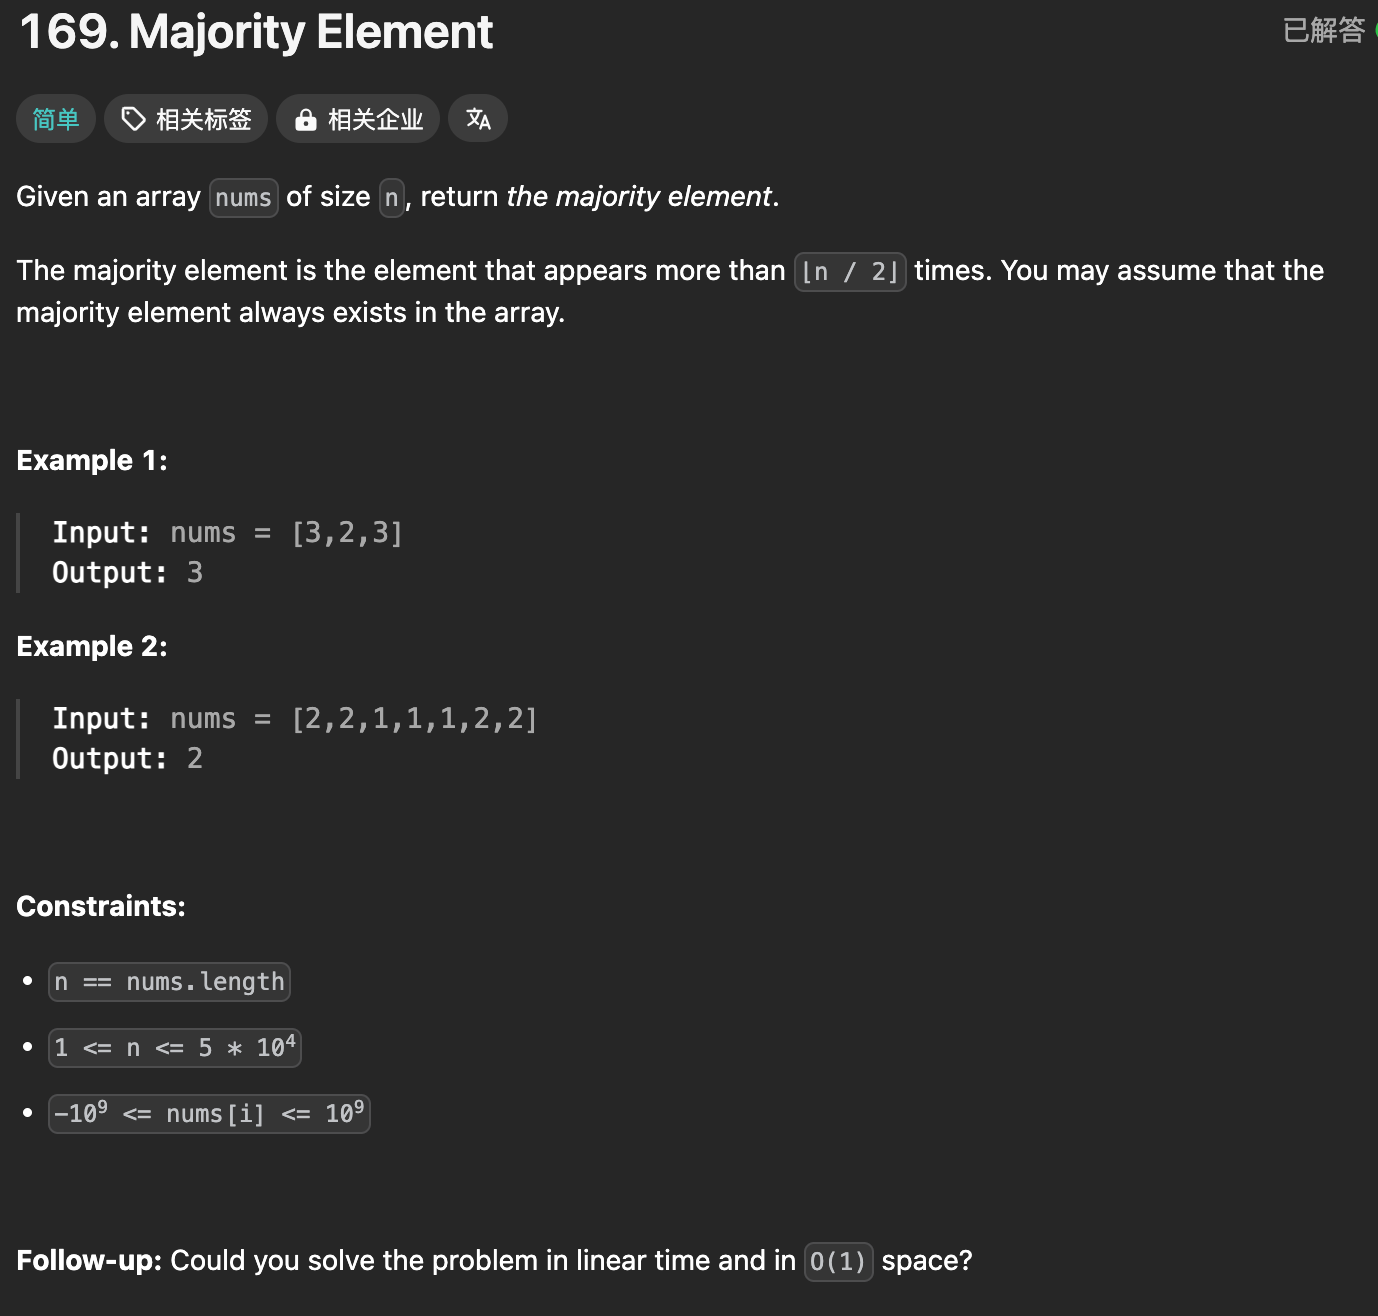Screen dimensions: 1378x1316
Task: Click the n size code chip in description
Action: 393,198
